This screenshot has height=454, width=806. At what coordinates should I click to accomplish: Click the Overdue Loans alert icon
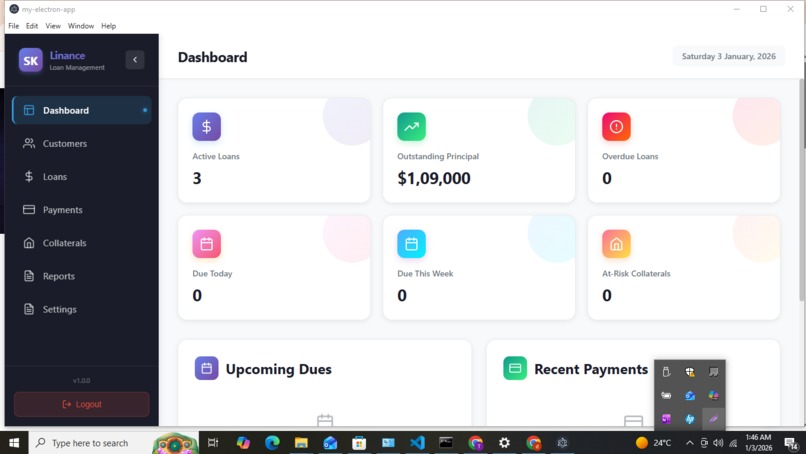coord(616,126)
